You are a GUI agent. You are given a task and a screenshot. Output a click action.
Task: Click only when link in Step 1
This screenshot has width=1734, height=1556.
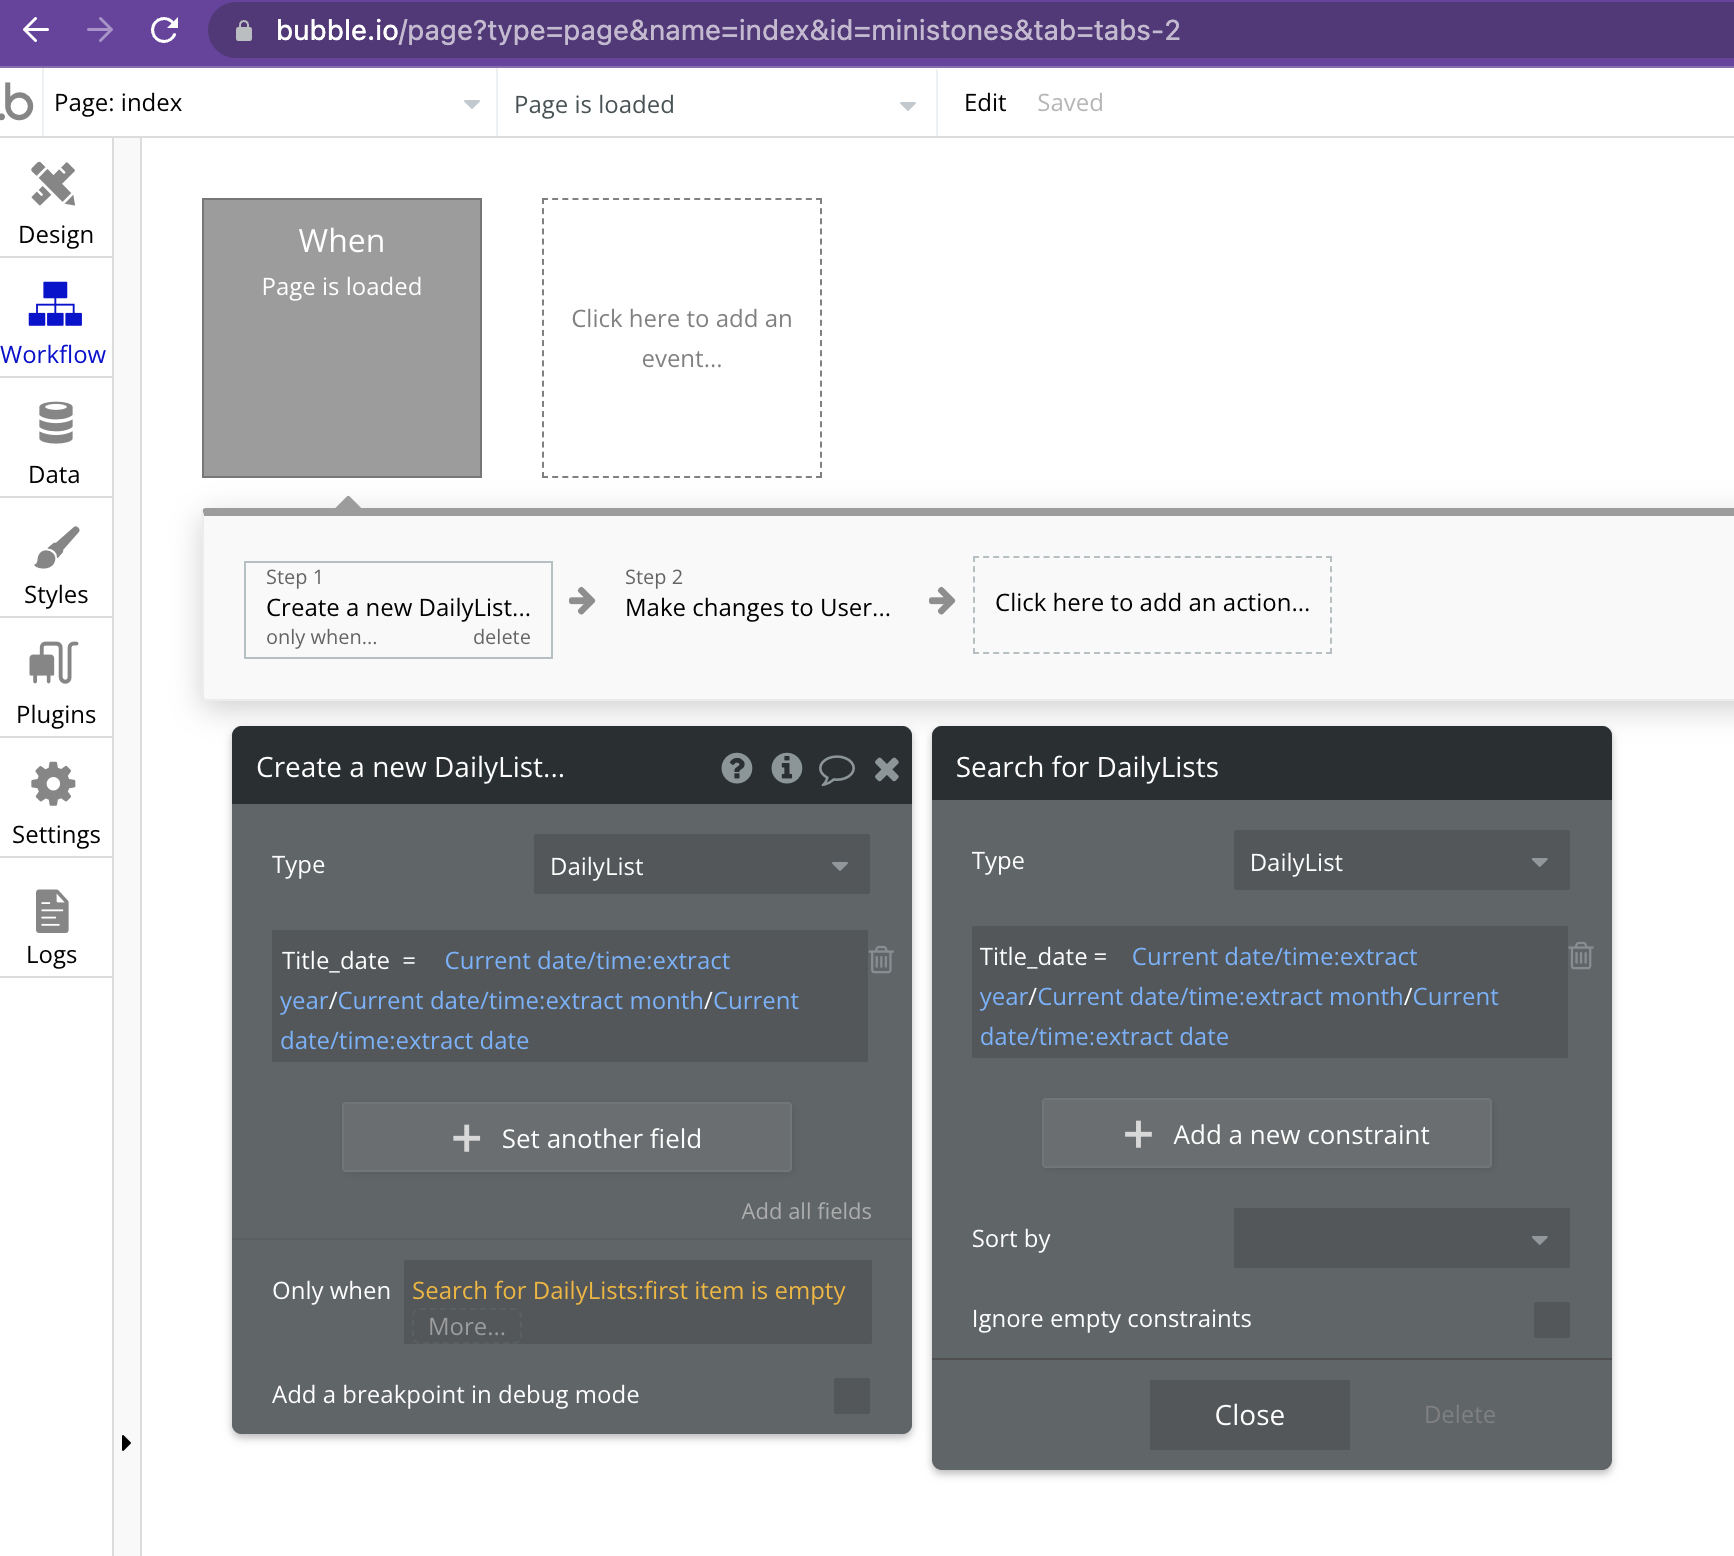[321, 637]
